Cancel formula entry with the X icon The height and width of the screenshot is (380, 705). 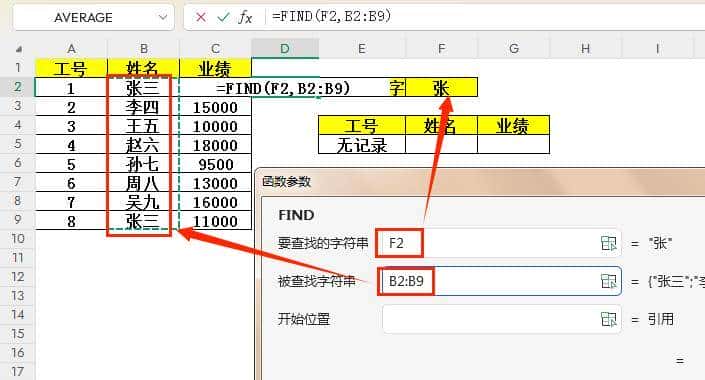[x=201, y=18]
